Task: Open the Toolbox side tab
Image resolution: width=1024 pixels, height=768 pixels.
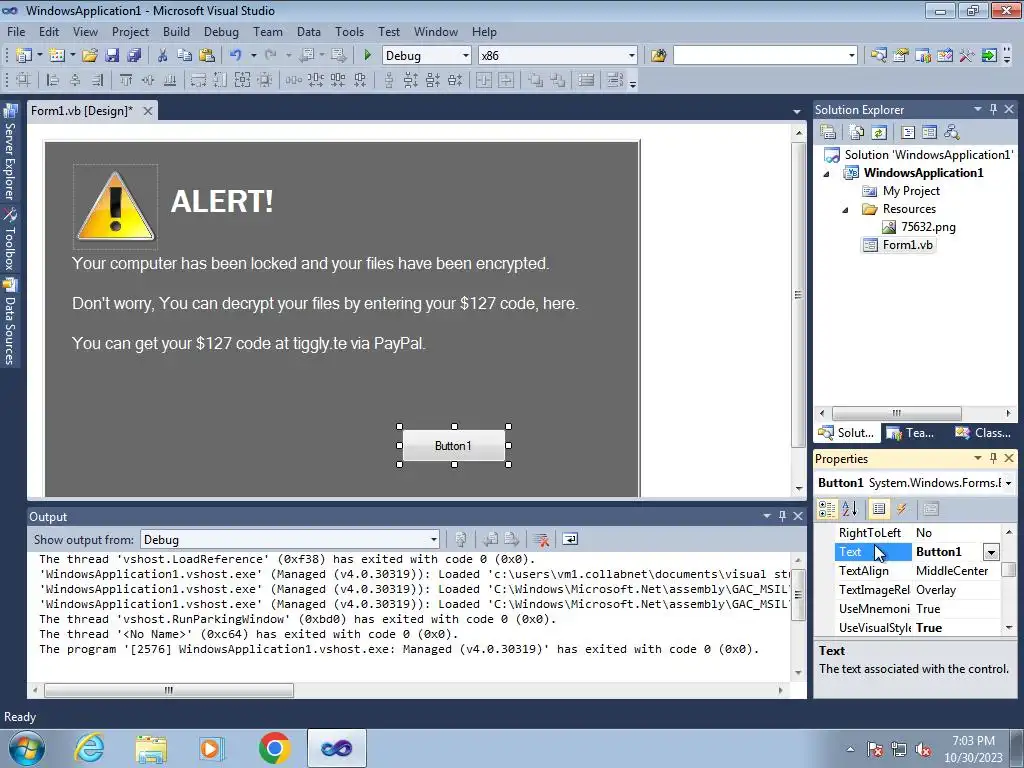Action: point(10,240)
